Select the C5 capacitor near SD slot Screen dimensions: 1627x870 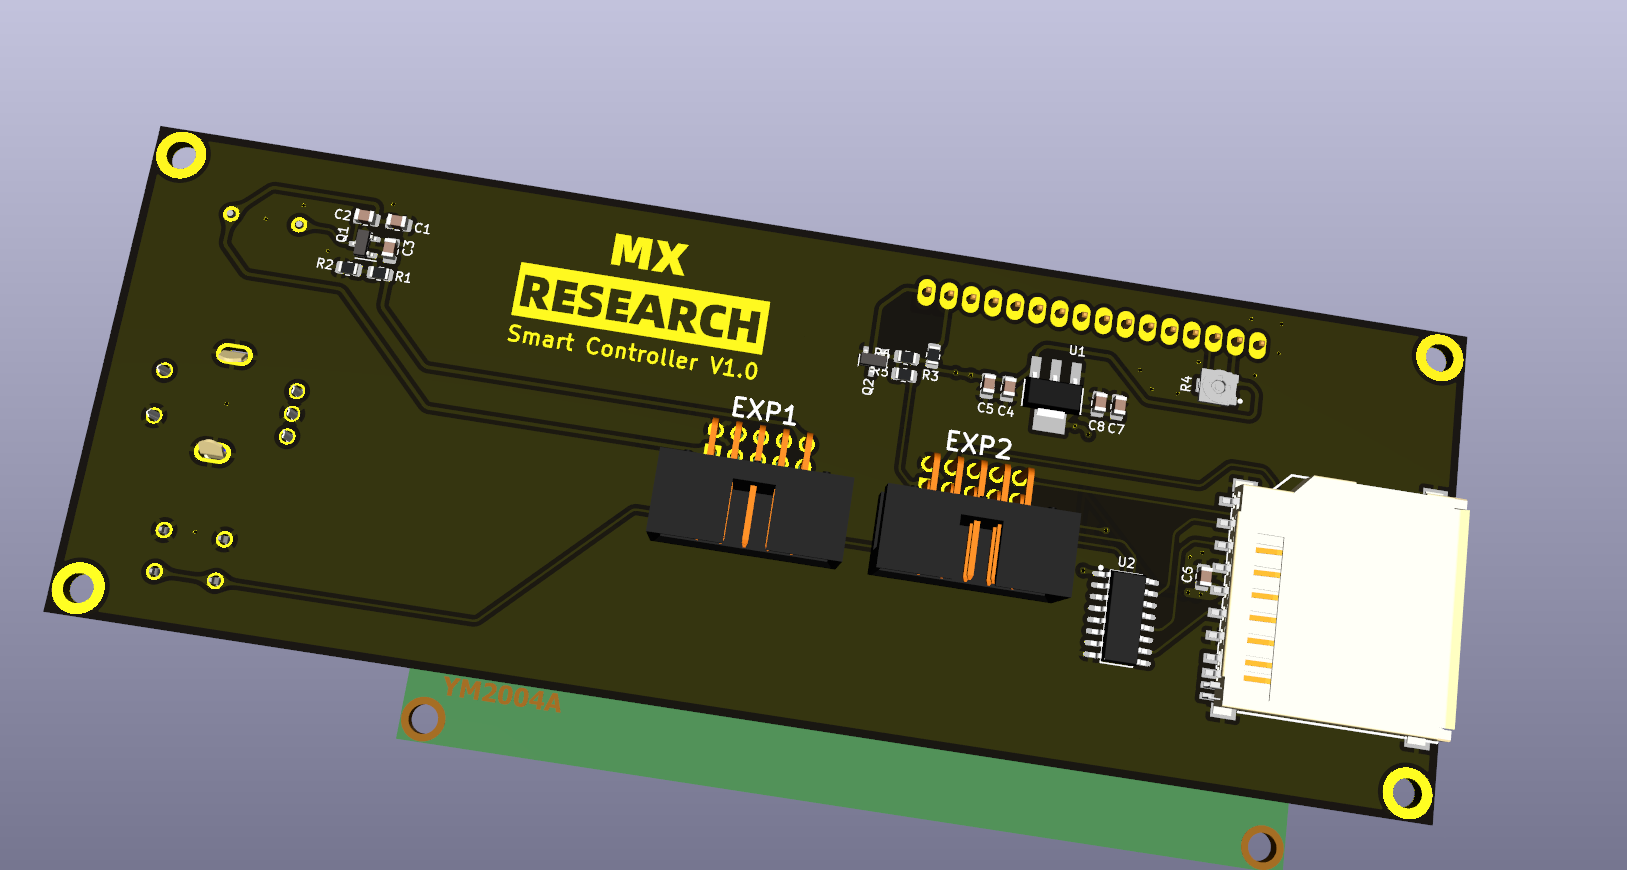coord(1207,577)
